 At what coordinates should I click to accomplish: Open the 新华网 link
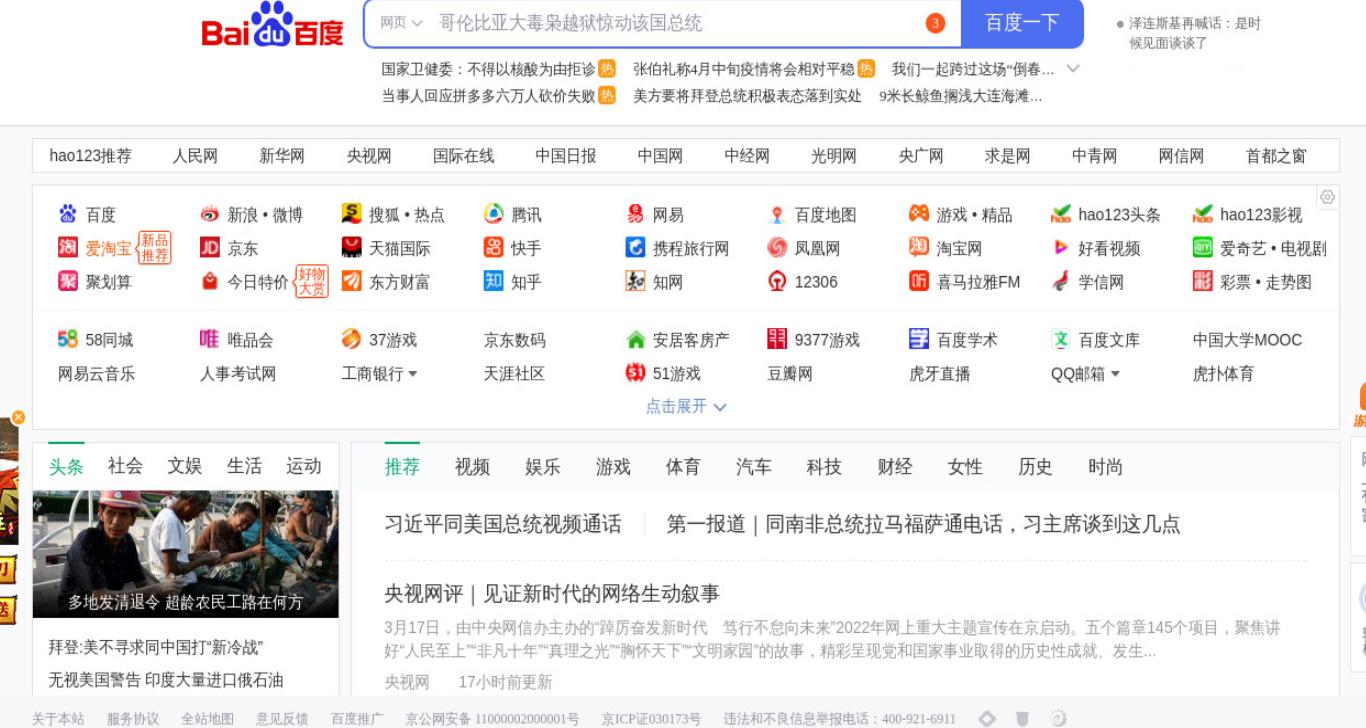(282, 156)
